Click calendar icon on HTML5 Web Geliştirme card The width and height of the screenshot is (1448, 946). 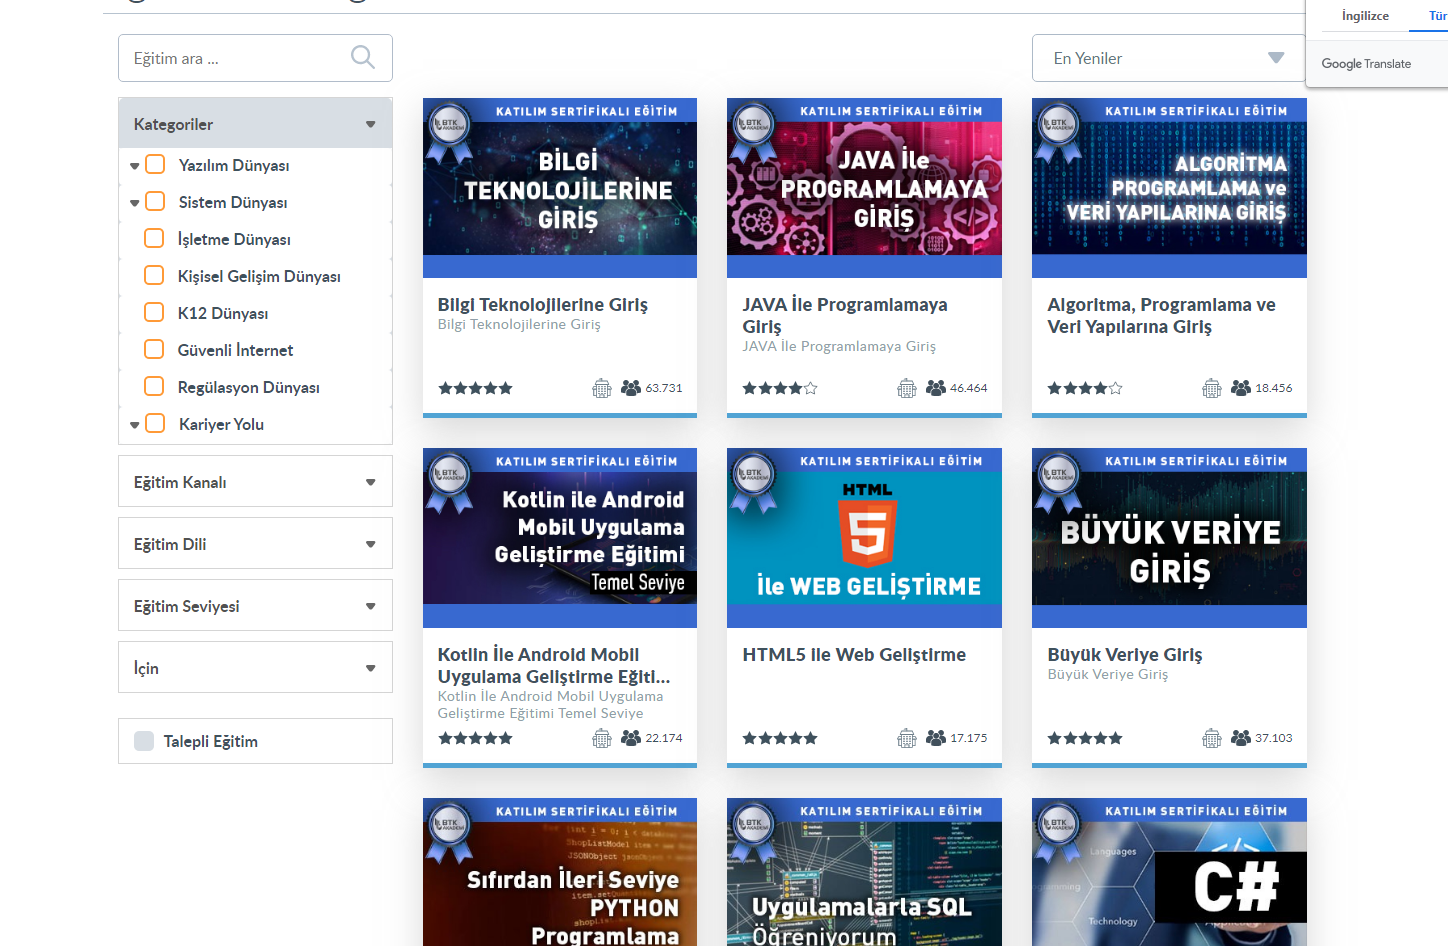pos(907,738)
